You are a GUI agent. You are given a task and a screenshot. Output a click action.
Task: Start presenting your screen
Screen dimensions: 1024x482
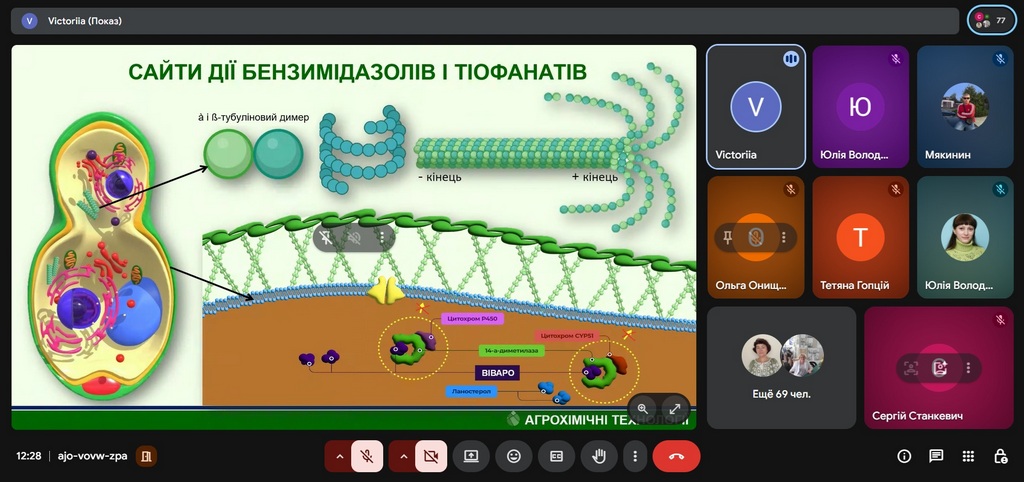point(471,456)
